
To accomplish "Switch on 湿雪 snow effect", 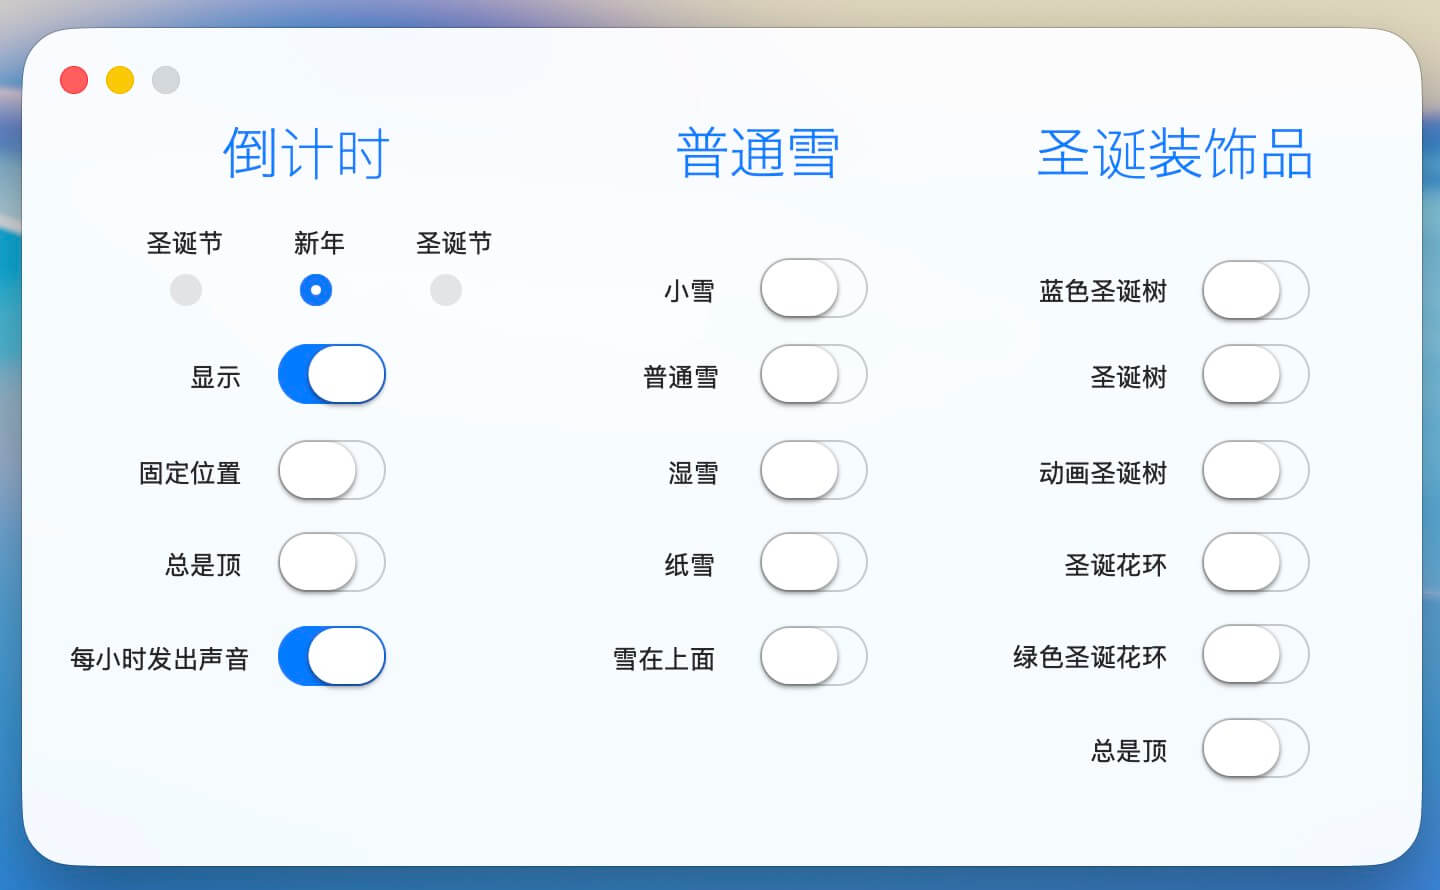I will click(813, 470).
